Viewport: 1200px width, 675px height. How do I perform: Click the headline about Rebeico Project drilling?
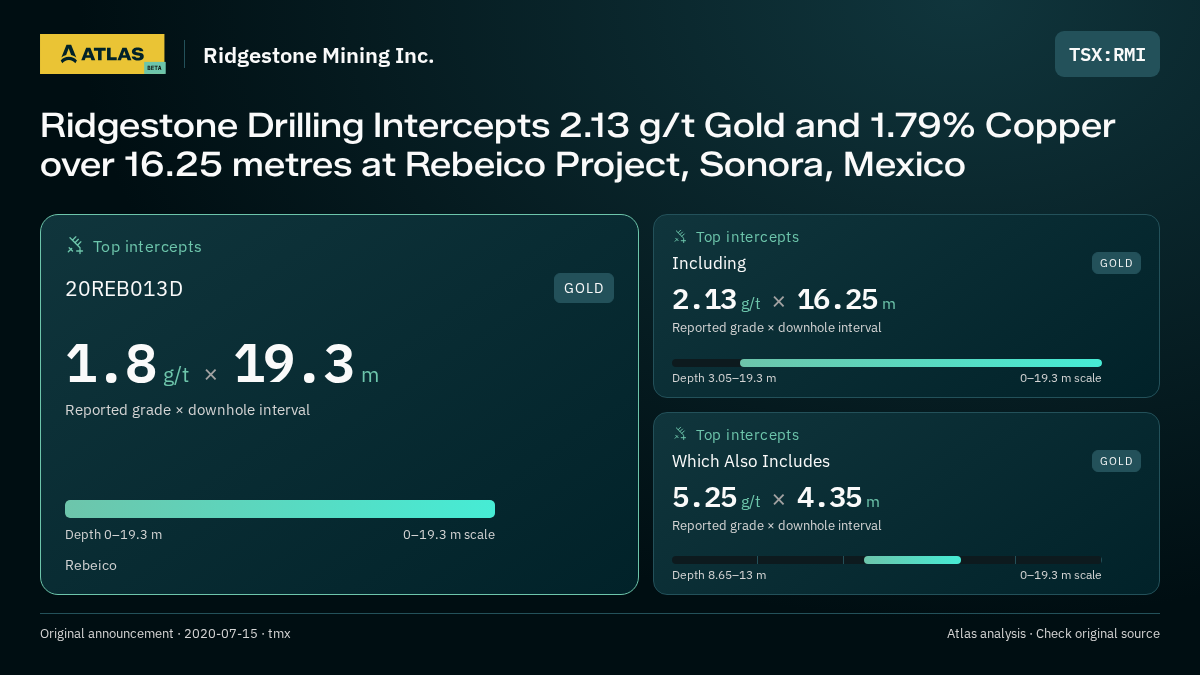577,145
